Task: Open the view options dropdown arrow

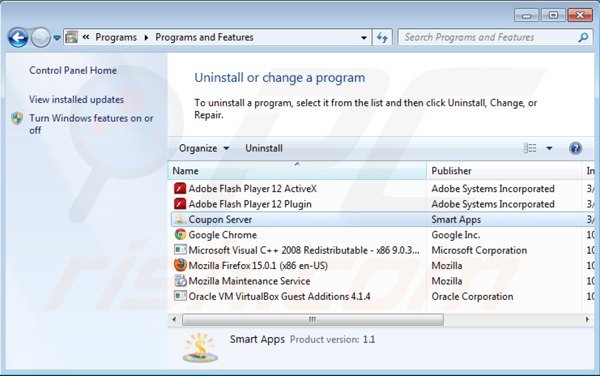Action: pyautogui.click(x=549, y=148)
